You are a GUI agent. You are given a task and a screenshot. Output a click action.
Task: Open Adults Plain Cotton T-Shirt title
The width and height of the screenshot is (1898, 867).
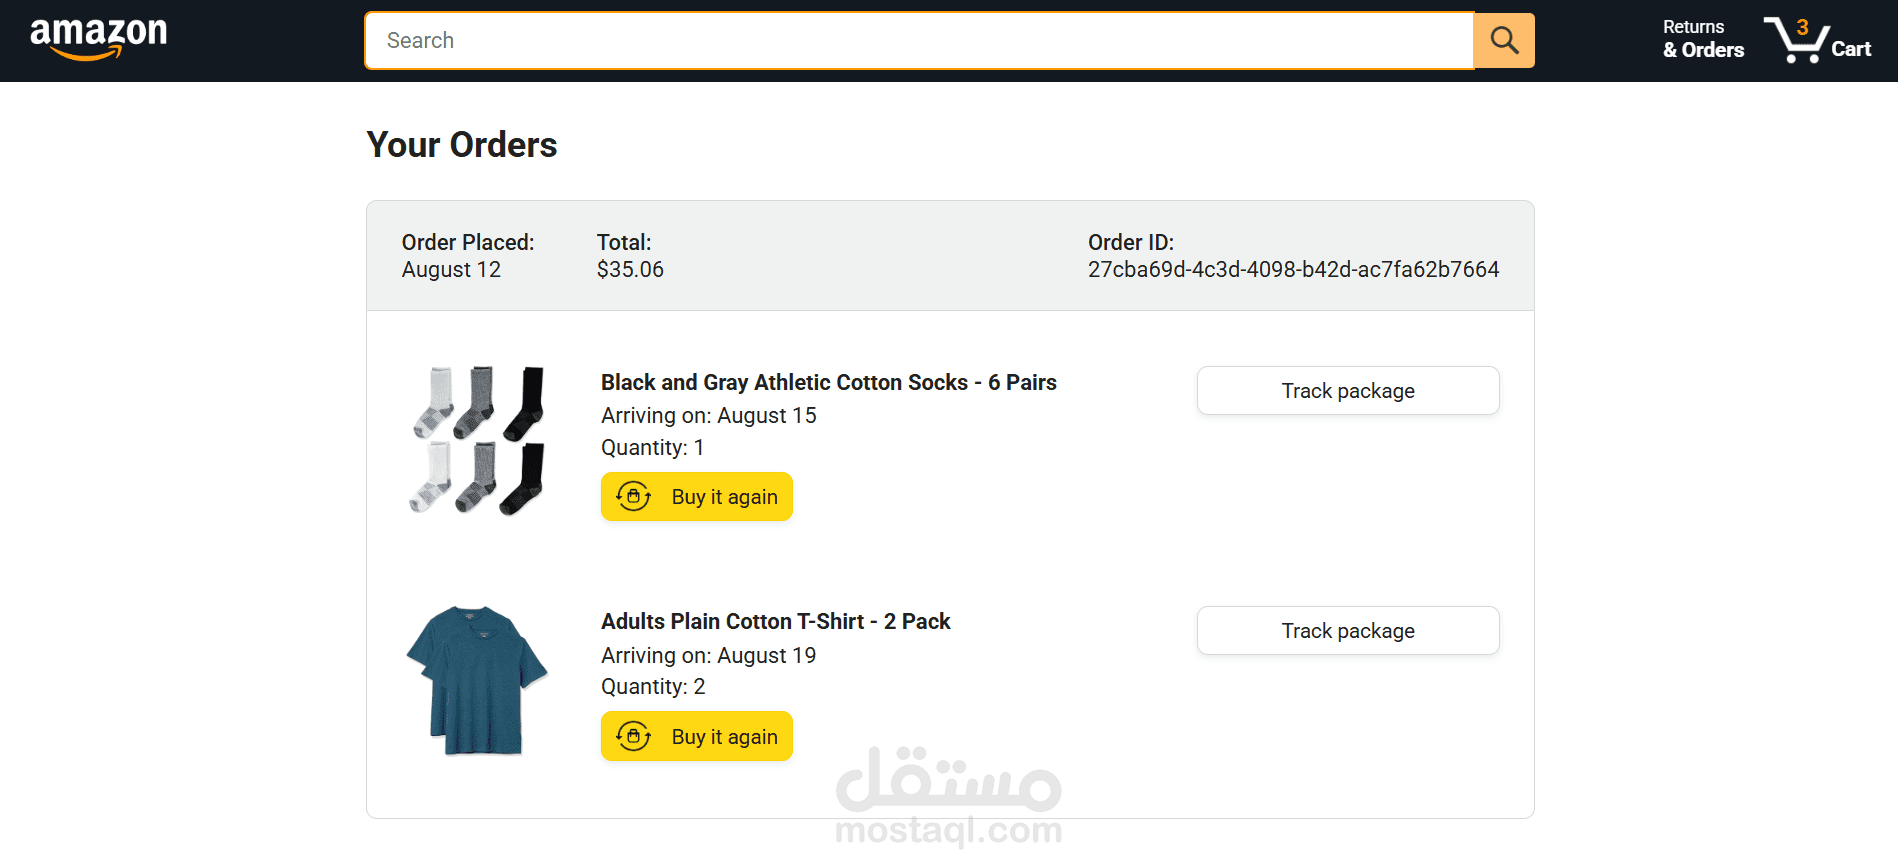point(775,621)
